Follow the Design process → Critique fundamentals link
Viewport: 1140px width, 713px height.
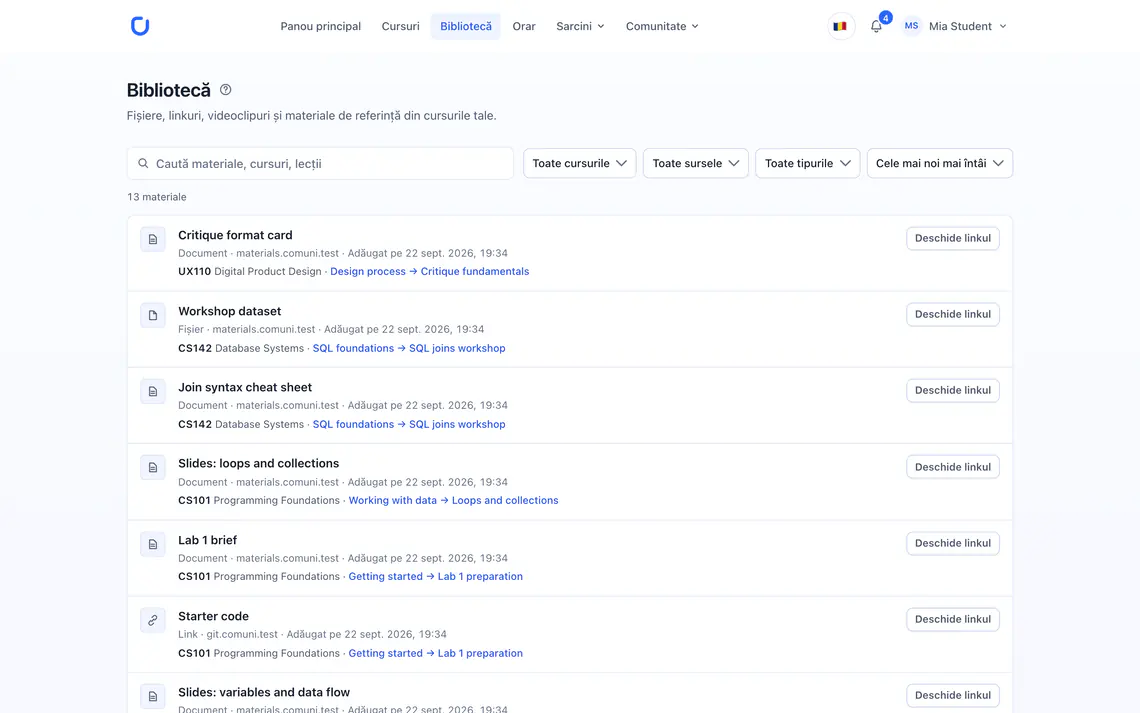click(430, 271)
